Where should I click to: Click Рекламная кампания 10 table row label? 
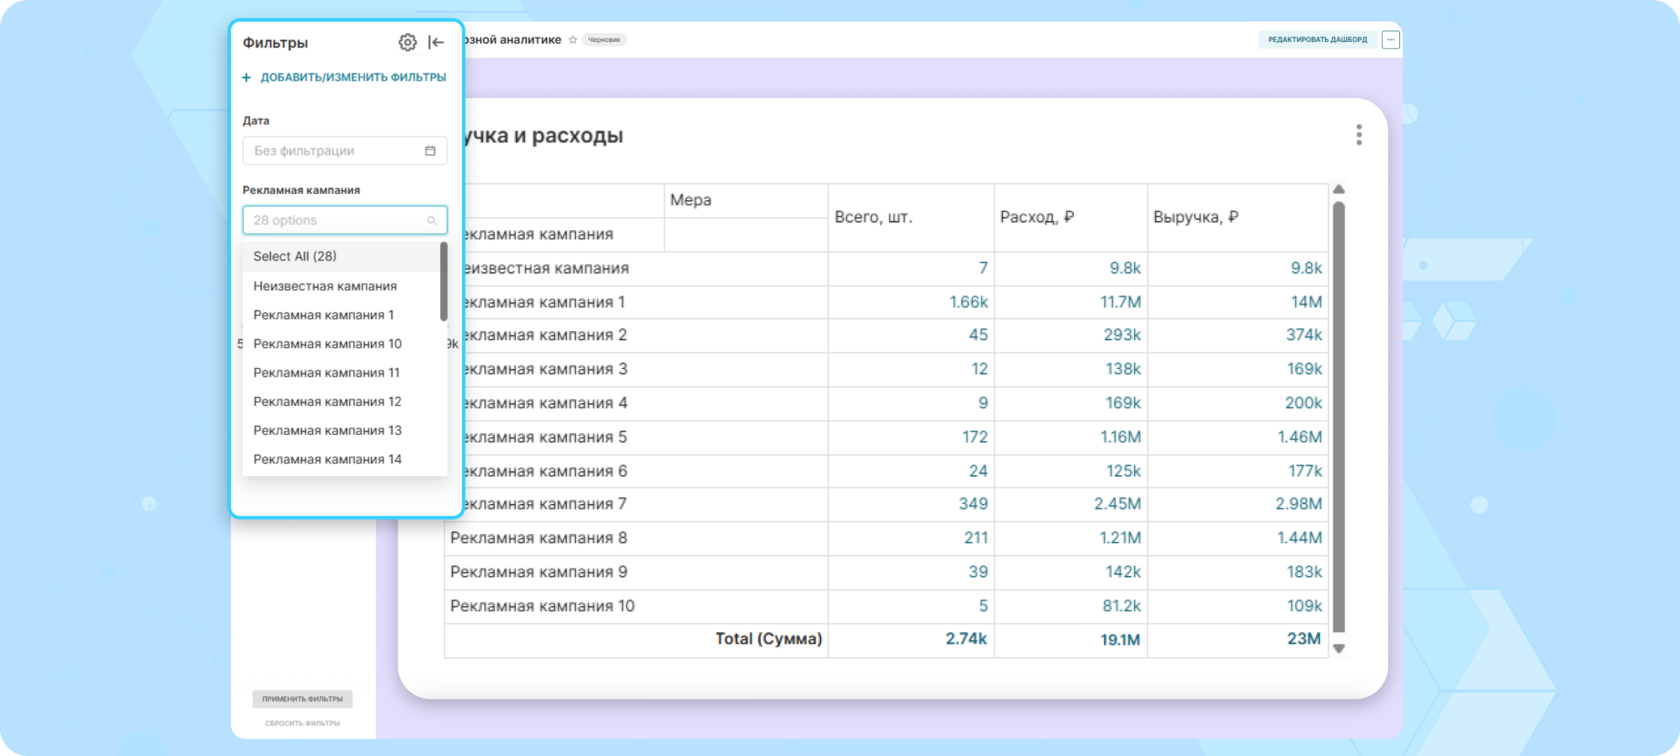[x=542, y=606]
